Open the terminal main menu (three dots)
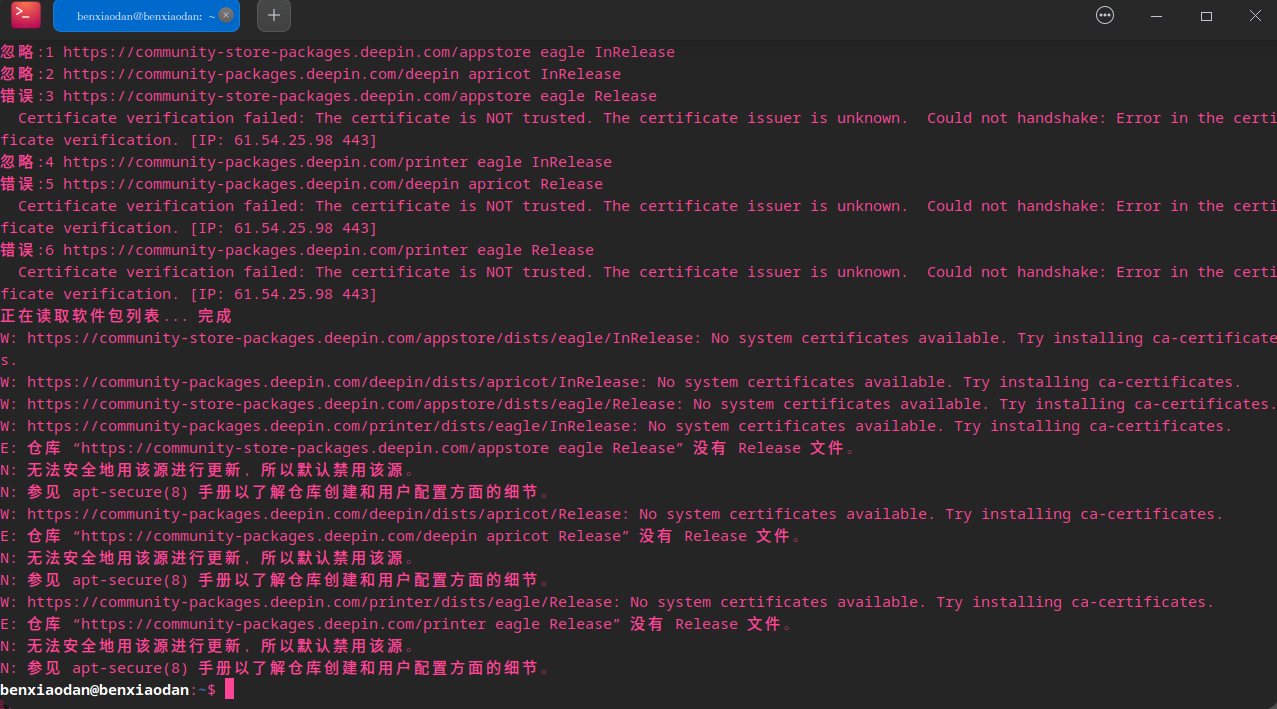This screenshot has height=709, width=1277. (1105, 15)
